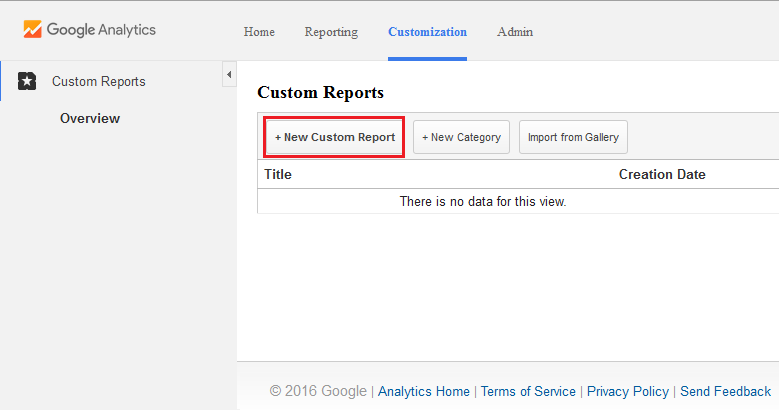The image size is (779, 410).
Task: Open the Analytics Home link
Action: point(424,392)
